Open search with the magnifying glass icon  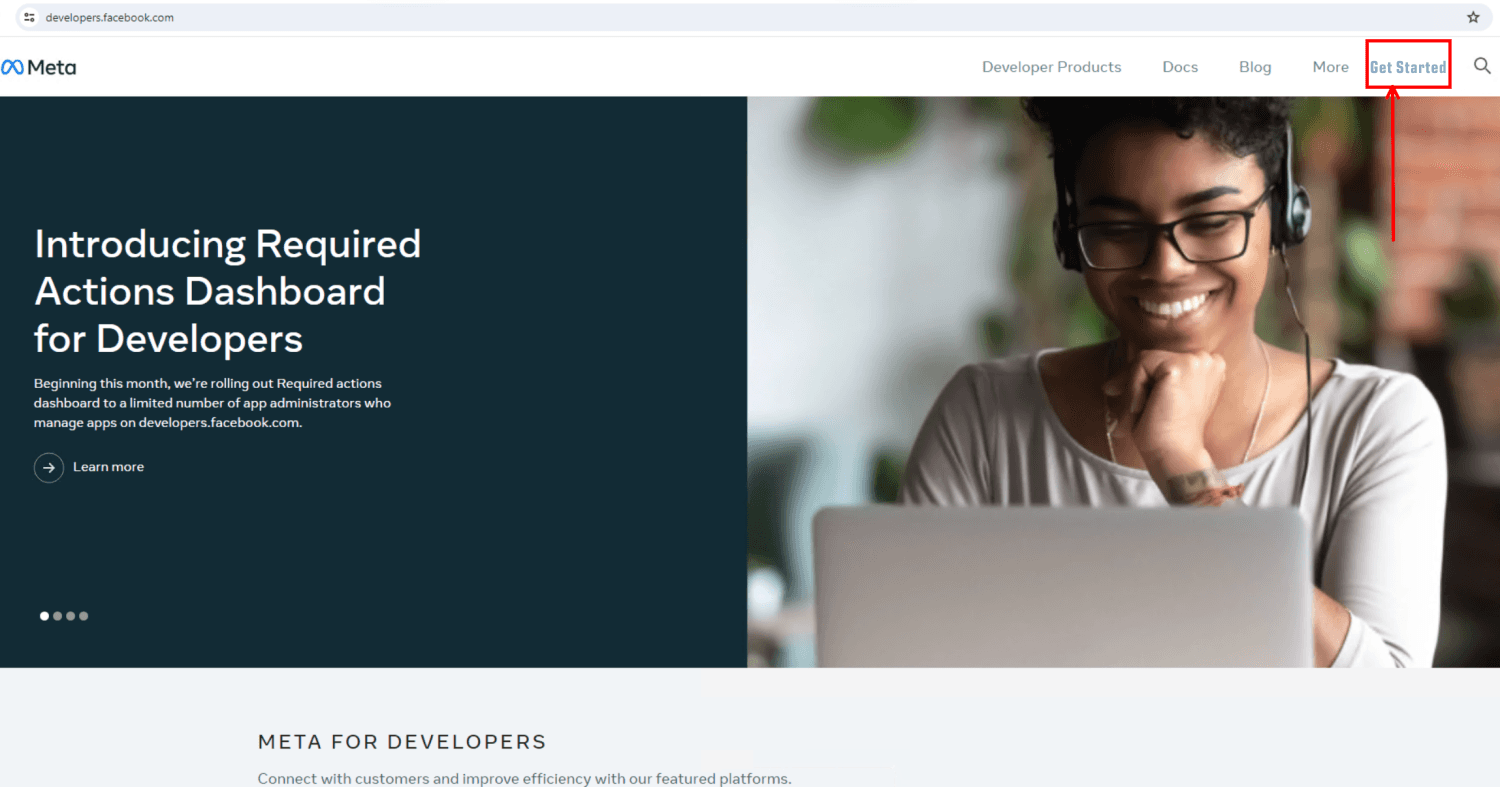click(1482, 66)
